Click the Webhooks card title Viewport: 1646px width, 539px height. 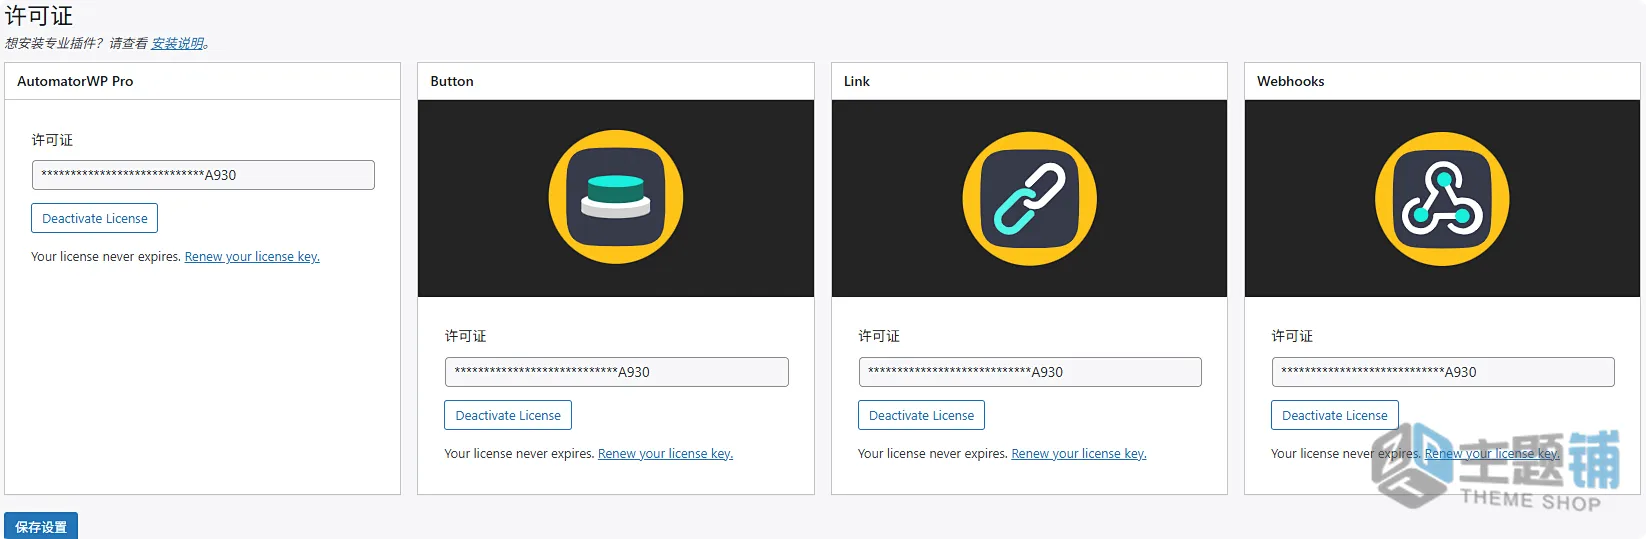click(1290, 81)
